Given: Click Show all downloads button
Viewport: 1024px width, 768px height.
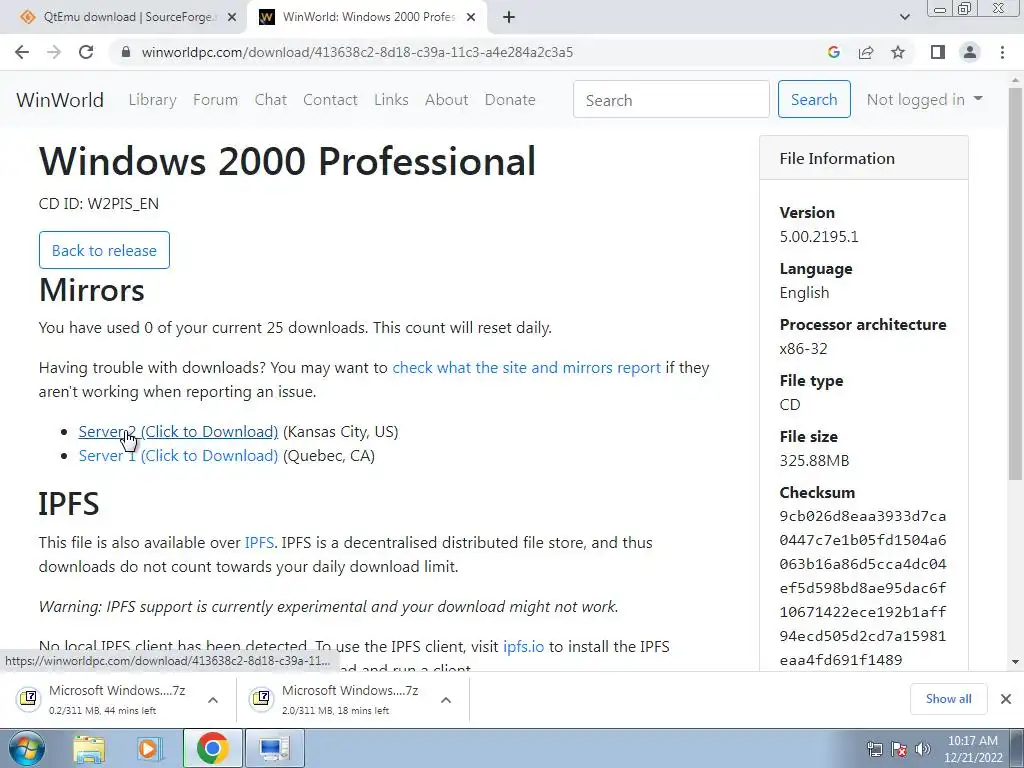Looking at the screenshot, I should [948, 699].
